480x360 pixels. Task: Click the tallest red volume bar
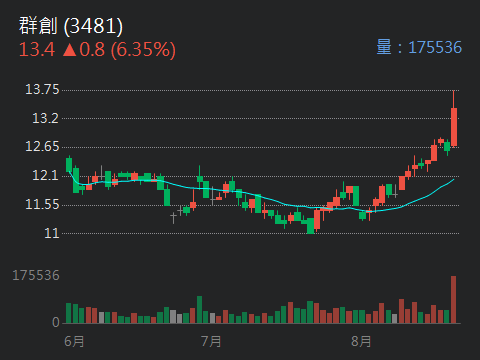454,299
